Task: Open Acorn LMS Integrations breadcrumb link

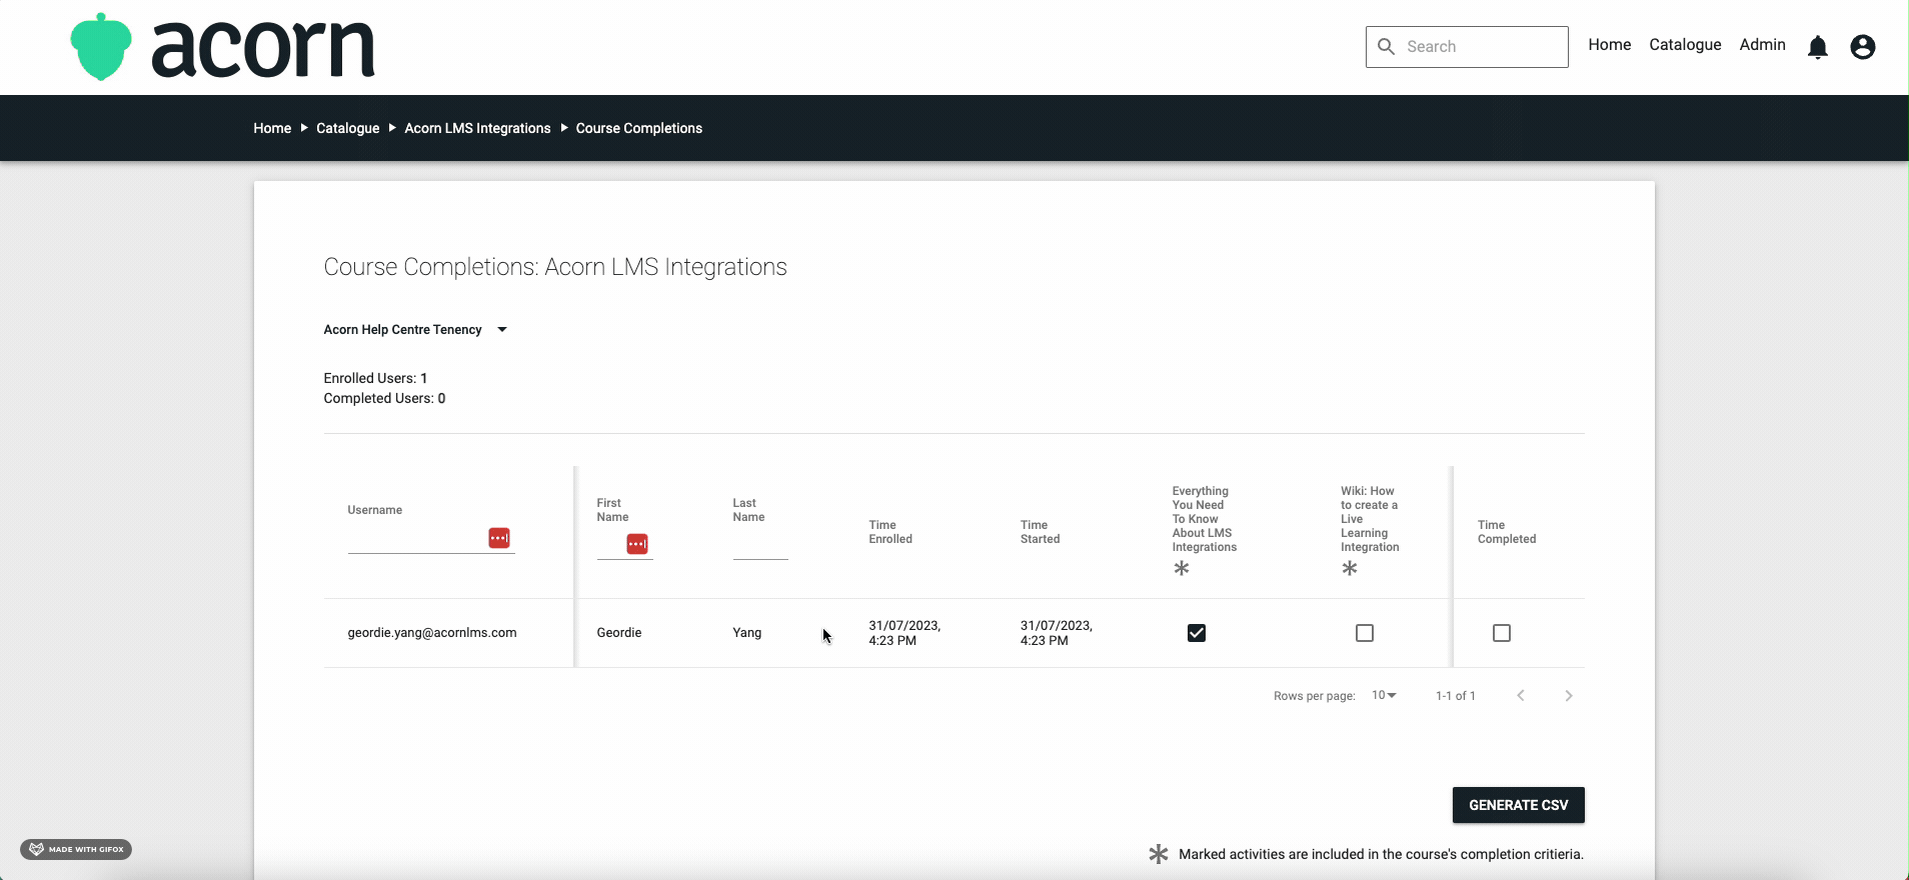Action: (x=477, y=128)
